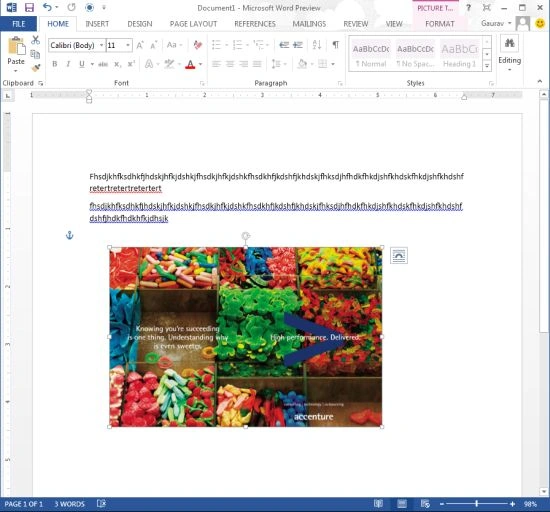
Task: Open the undo history dropdown arrow
Action: pyautogui.click(x=57, y=7)
